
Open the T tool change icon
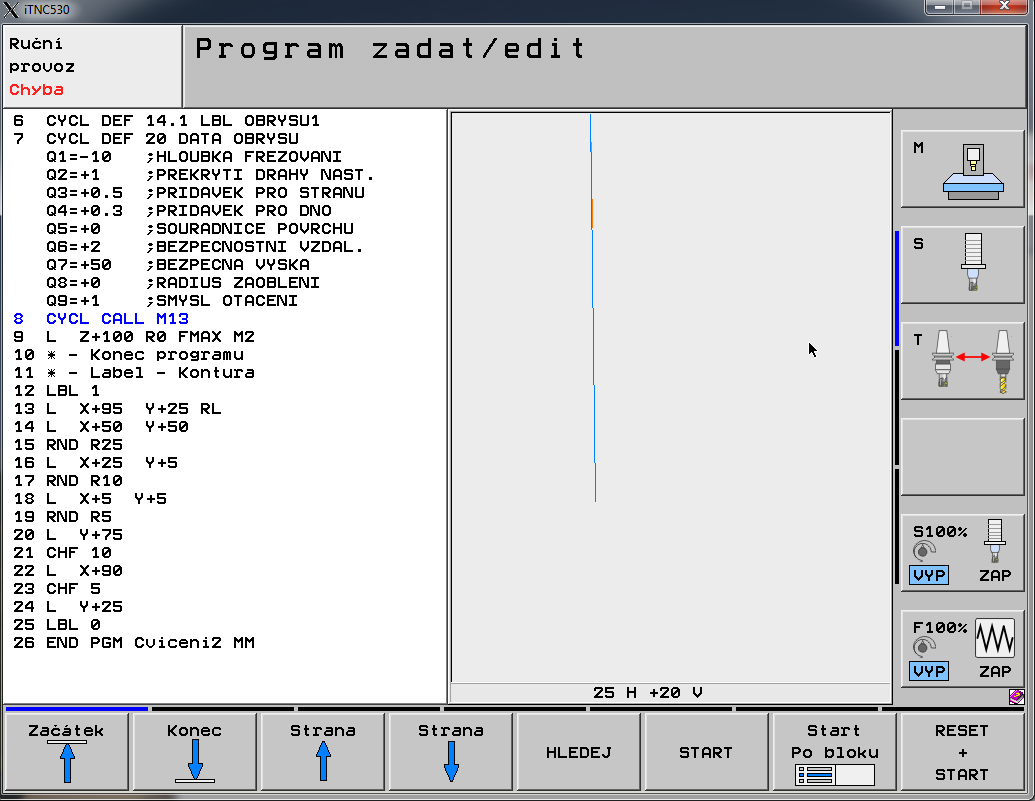pos(961,361)
